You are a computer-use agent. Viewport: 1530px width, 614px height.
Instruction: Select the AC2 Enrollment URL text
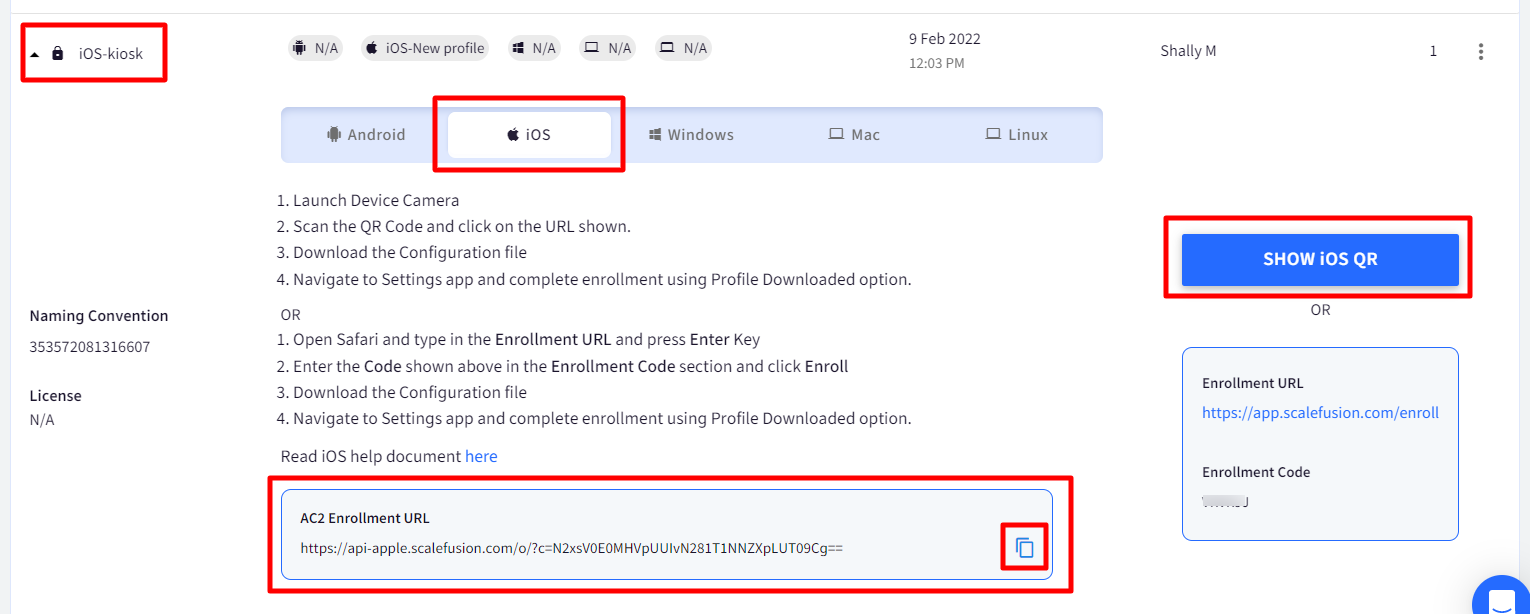572,548
